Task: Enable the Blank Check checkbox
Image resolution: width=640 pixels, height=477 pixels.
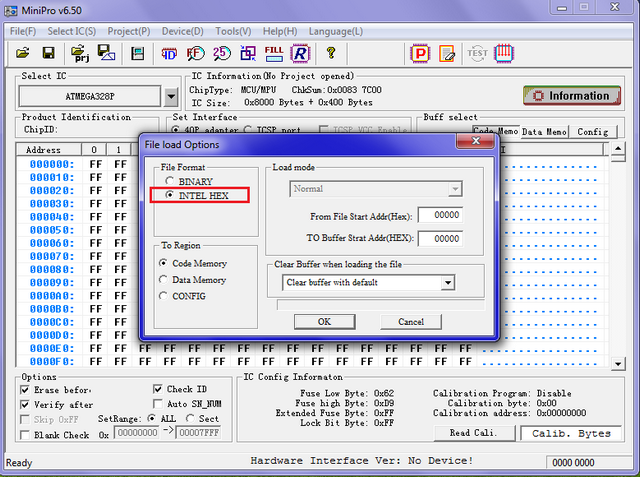Action: point(25,435)
